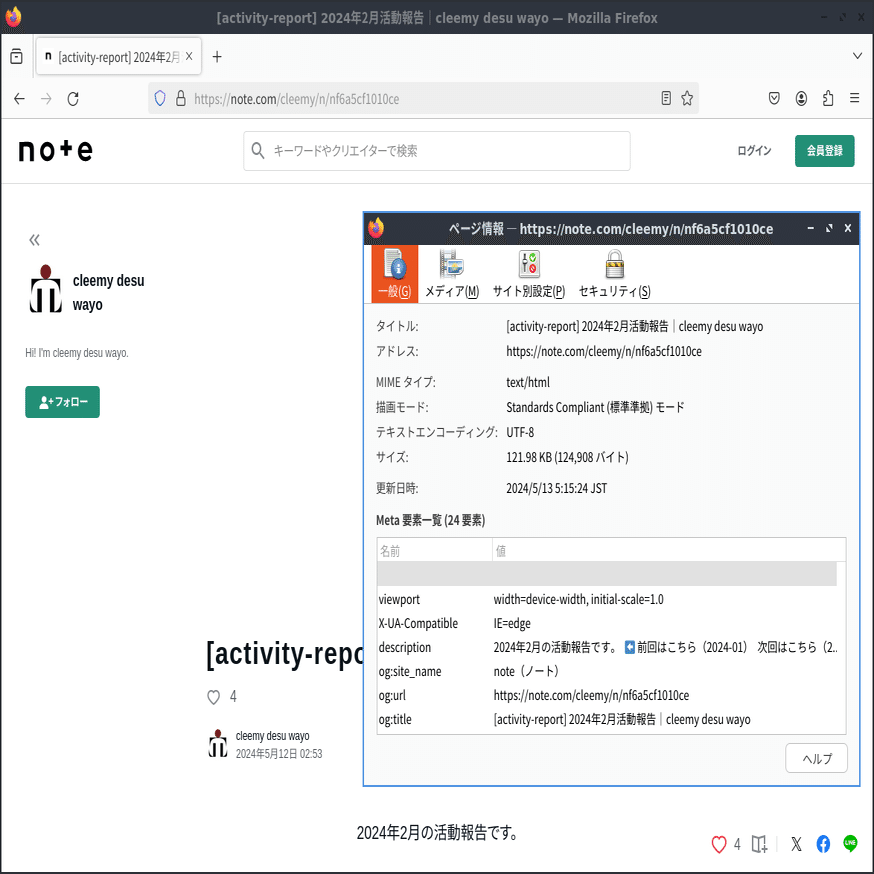The image size is (874, 874).
Task: Open cleemy desu wayo profile name in sidebar
Action: point(108,292)
